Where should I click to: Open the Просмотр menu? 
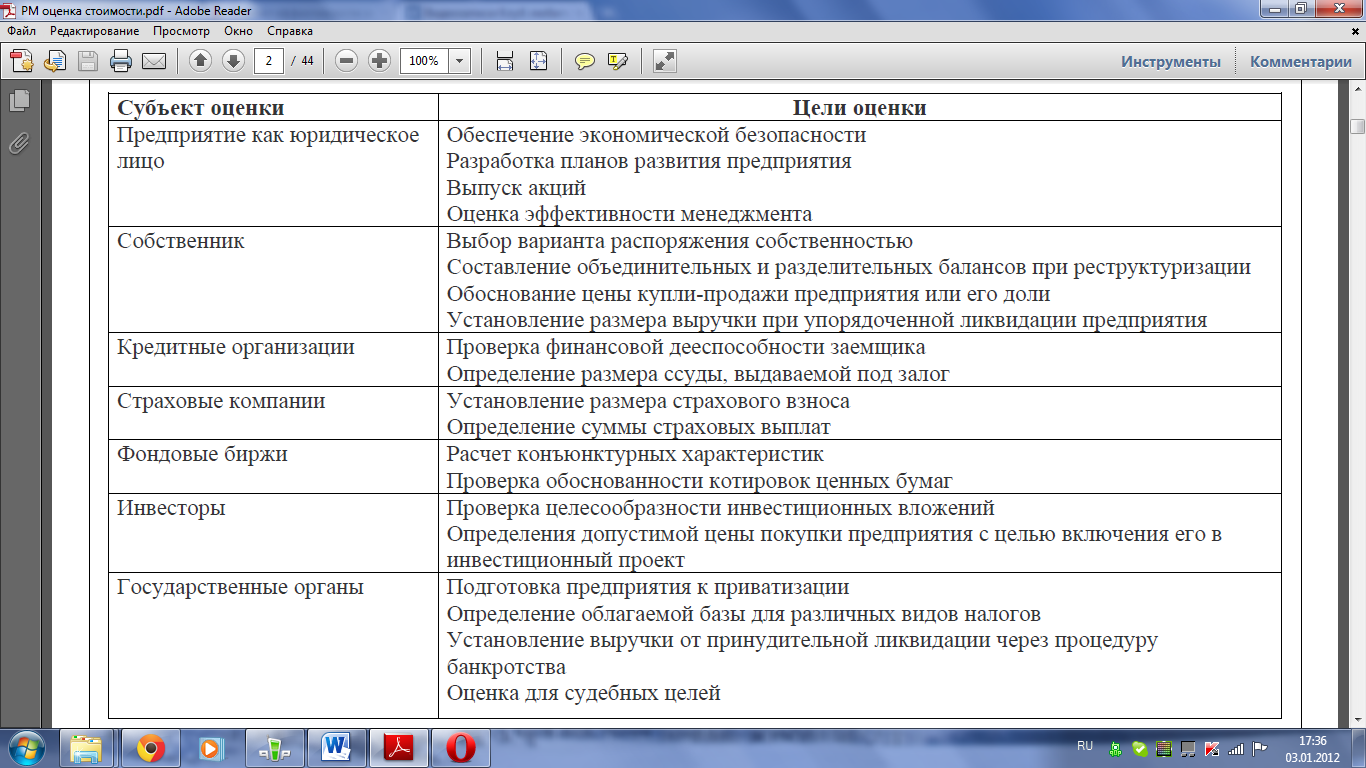(x=181, y=31)
